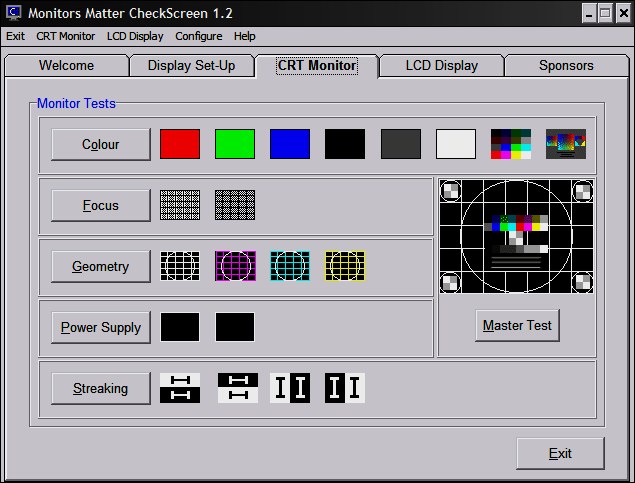
Task: Select the CRT Monitor tab
Action: 317,66
